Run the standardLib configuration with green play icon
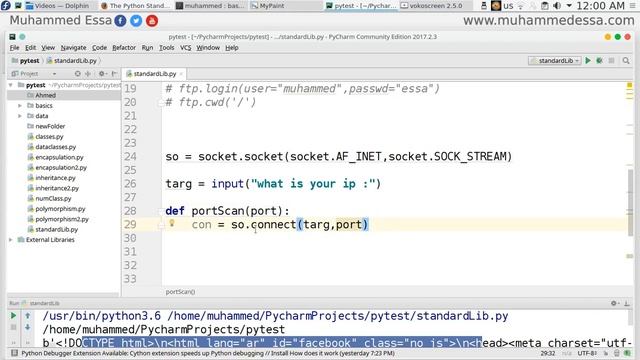This screenshot has width=640, height=360. 588,60
